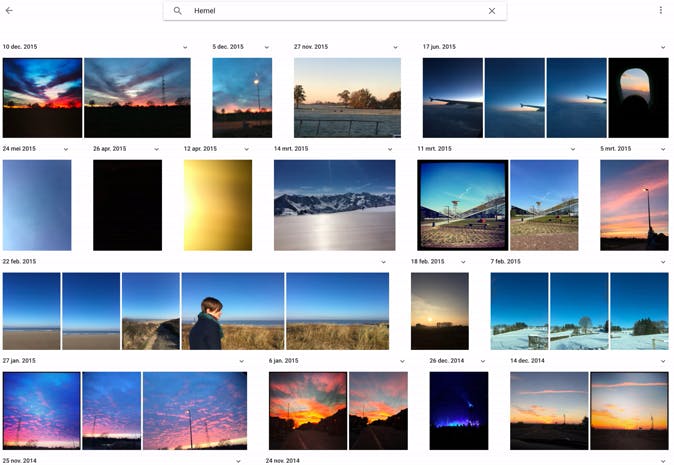
Task: Open first red sunset photo from 10 dec. 2015
Action: (x=42, y=98)
